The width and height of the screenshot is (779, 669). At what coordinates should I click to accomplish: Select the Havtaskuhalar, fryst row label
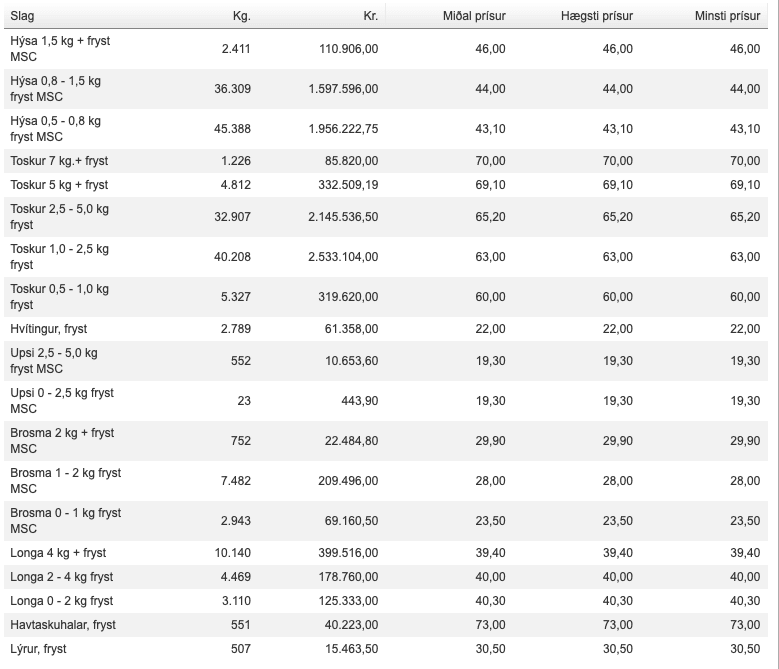pyautogui.click(x=62, y=625)
